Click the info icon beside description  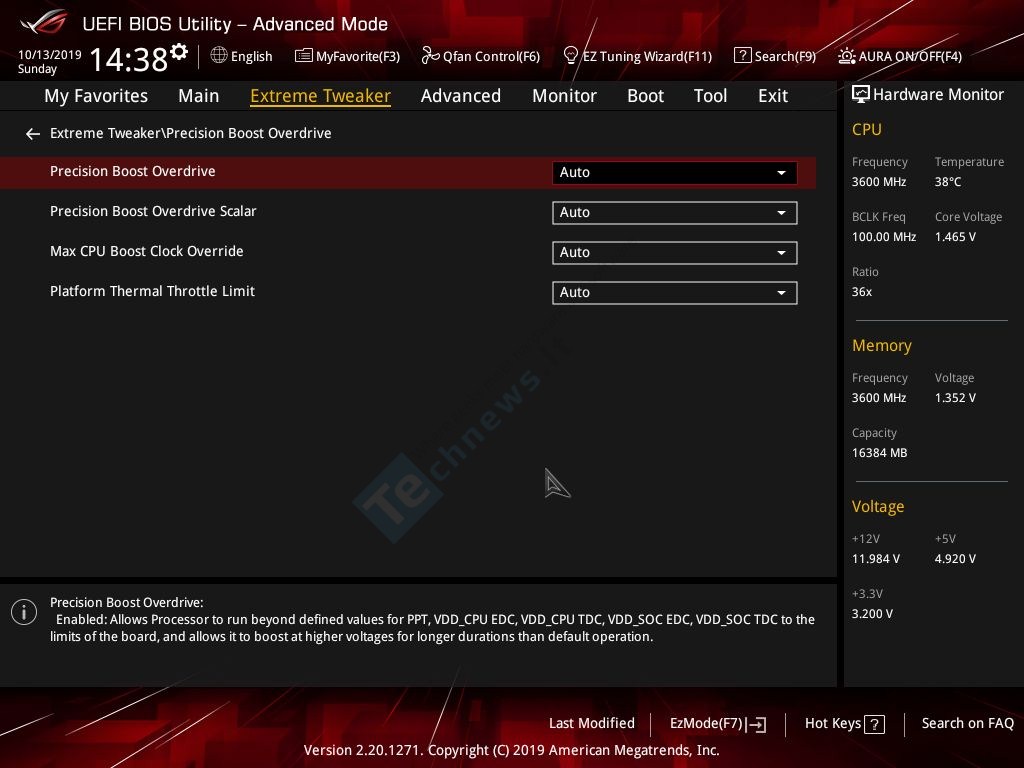(24, 612)
